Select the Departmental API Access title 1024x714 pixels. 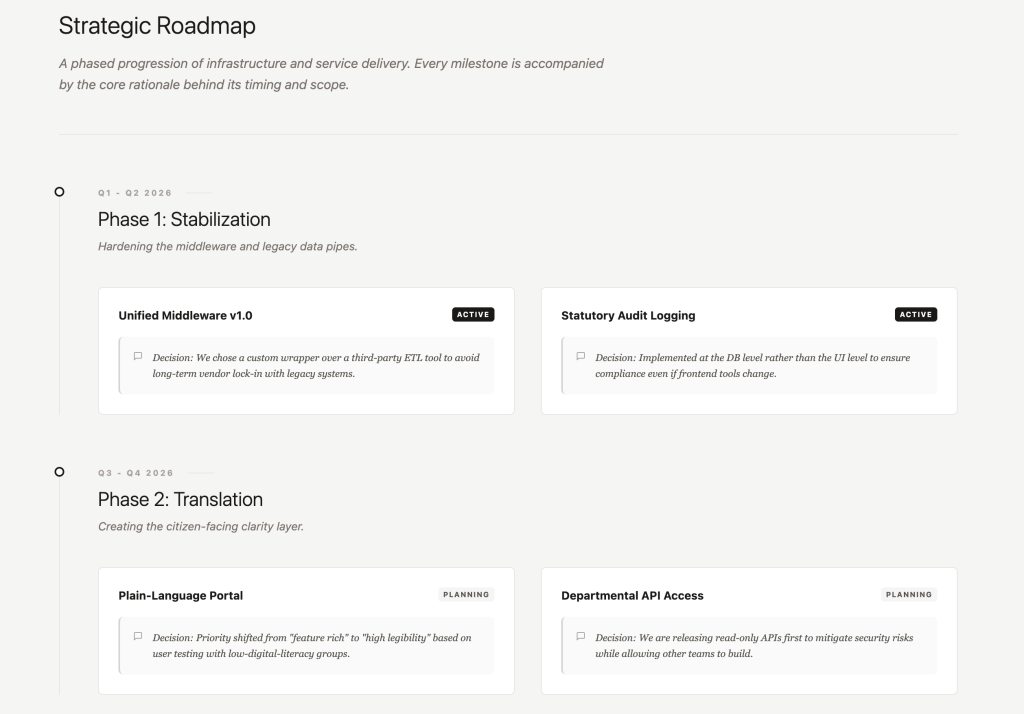[632, 595]
